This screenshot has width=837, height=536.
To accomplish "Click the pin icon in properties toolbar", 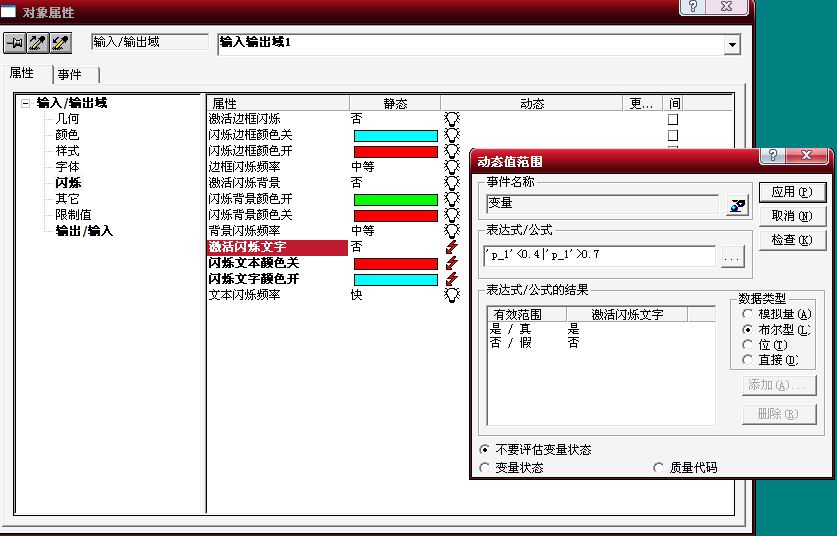I will pos(15,43).
